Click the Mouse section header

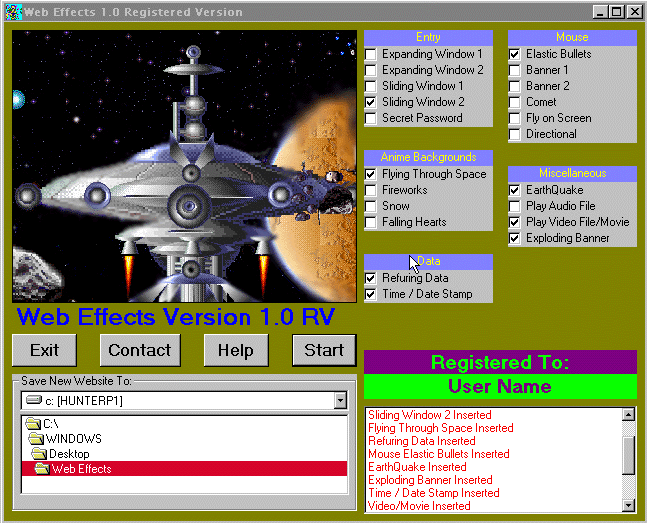[572, 38]
